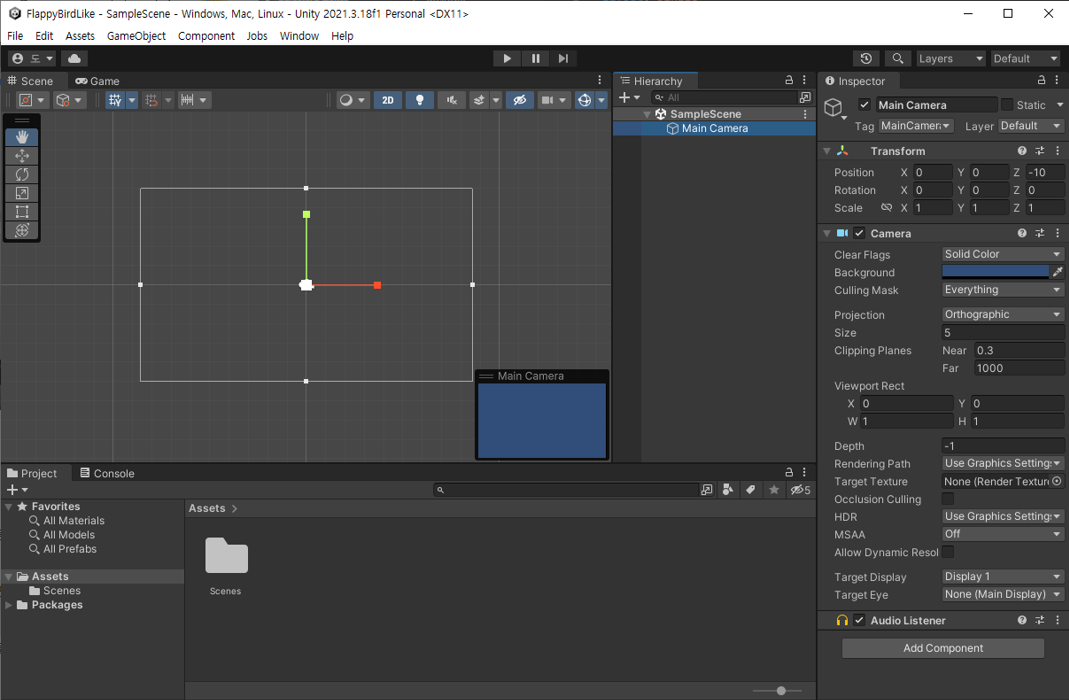The width and height of the screenshot is (1069, 700).
Task: Select the Move tool
Action: pos(22,155)
